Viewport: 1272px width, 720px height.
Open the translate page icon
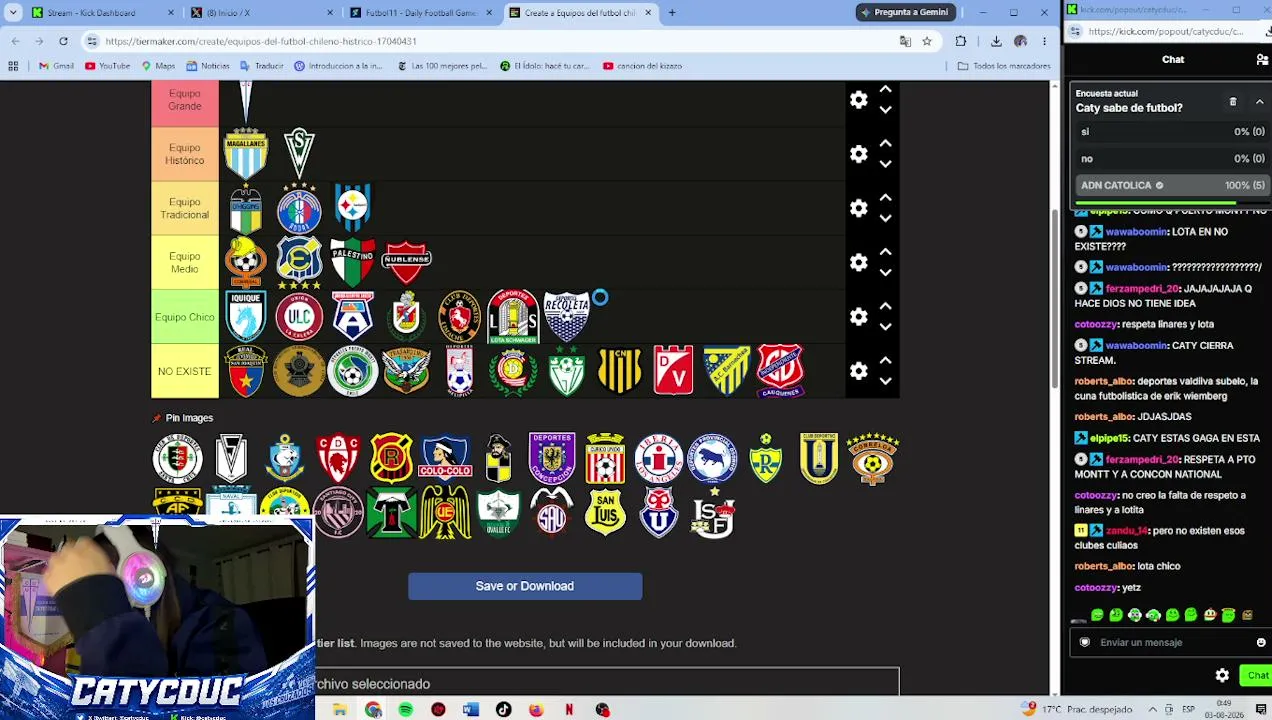click(905, 41)
